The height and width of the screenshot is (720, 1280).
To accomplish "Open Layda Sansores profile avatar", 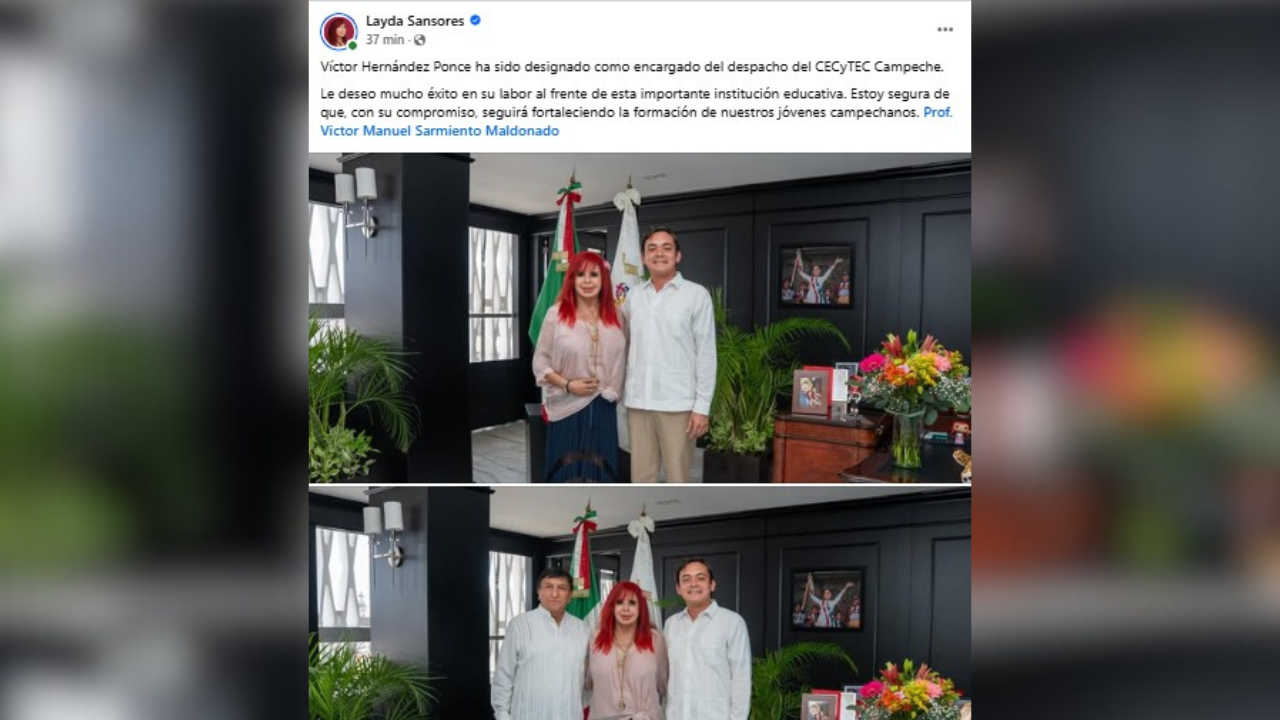I will [339, 31].
